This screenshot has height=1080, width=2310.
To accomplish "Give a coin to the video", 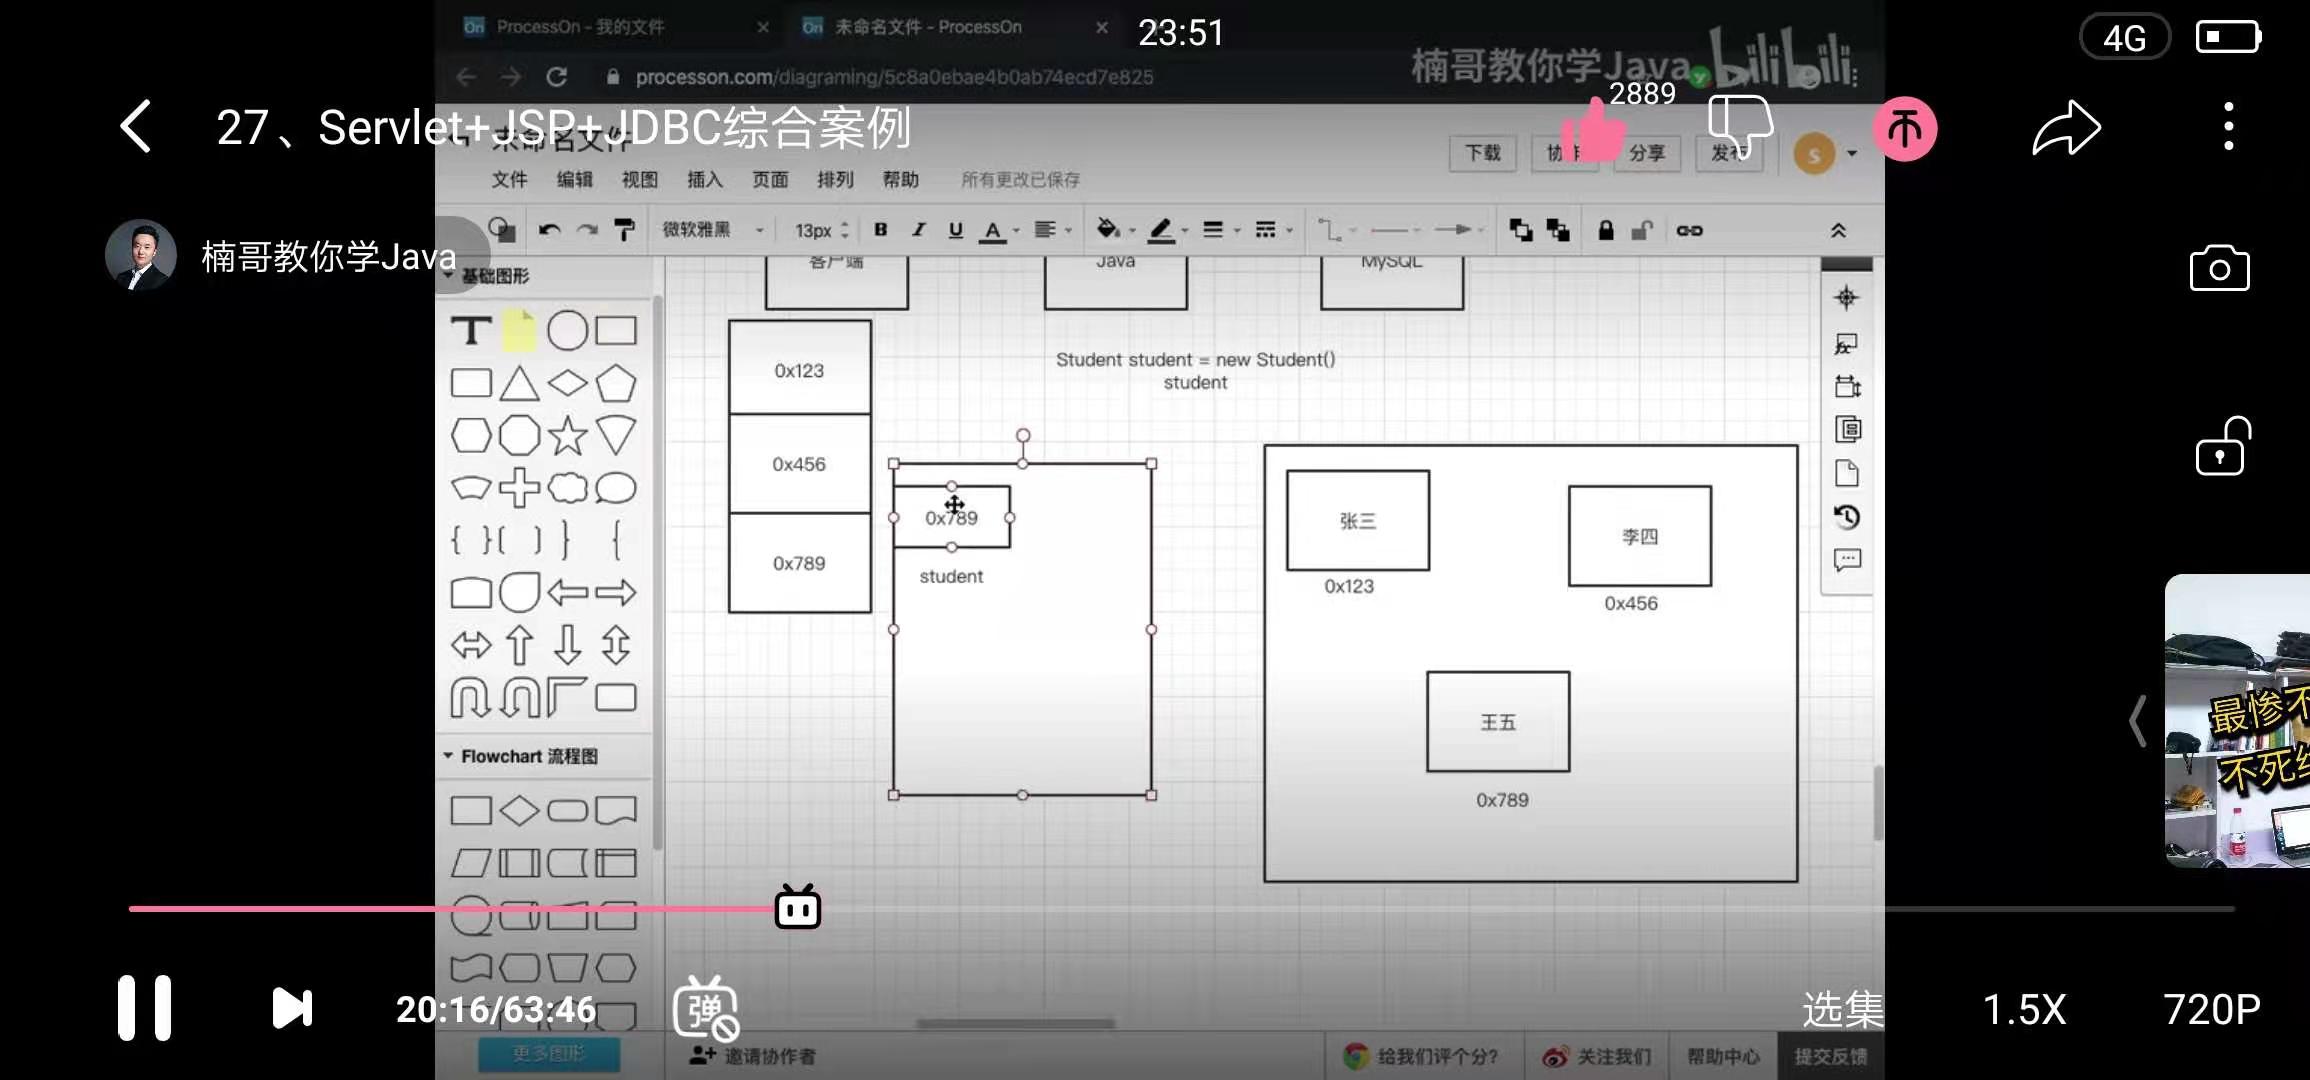I will (x=1904, y=128).
